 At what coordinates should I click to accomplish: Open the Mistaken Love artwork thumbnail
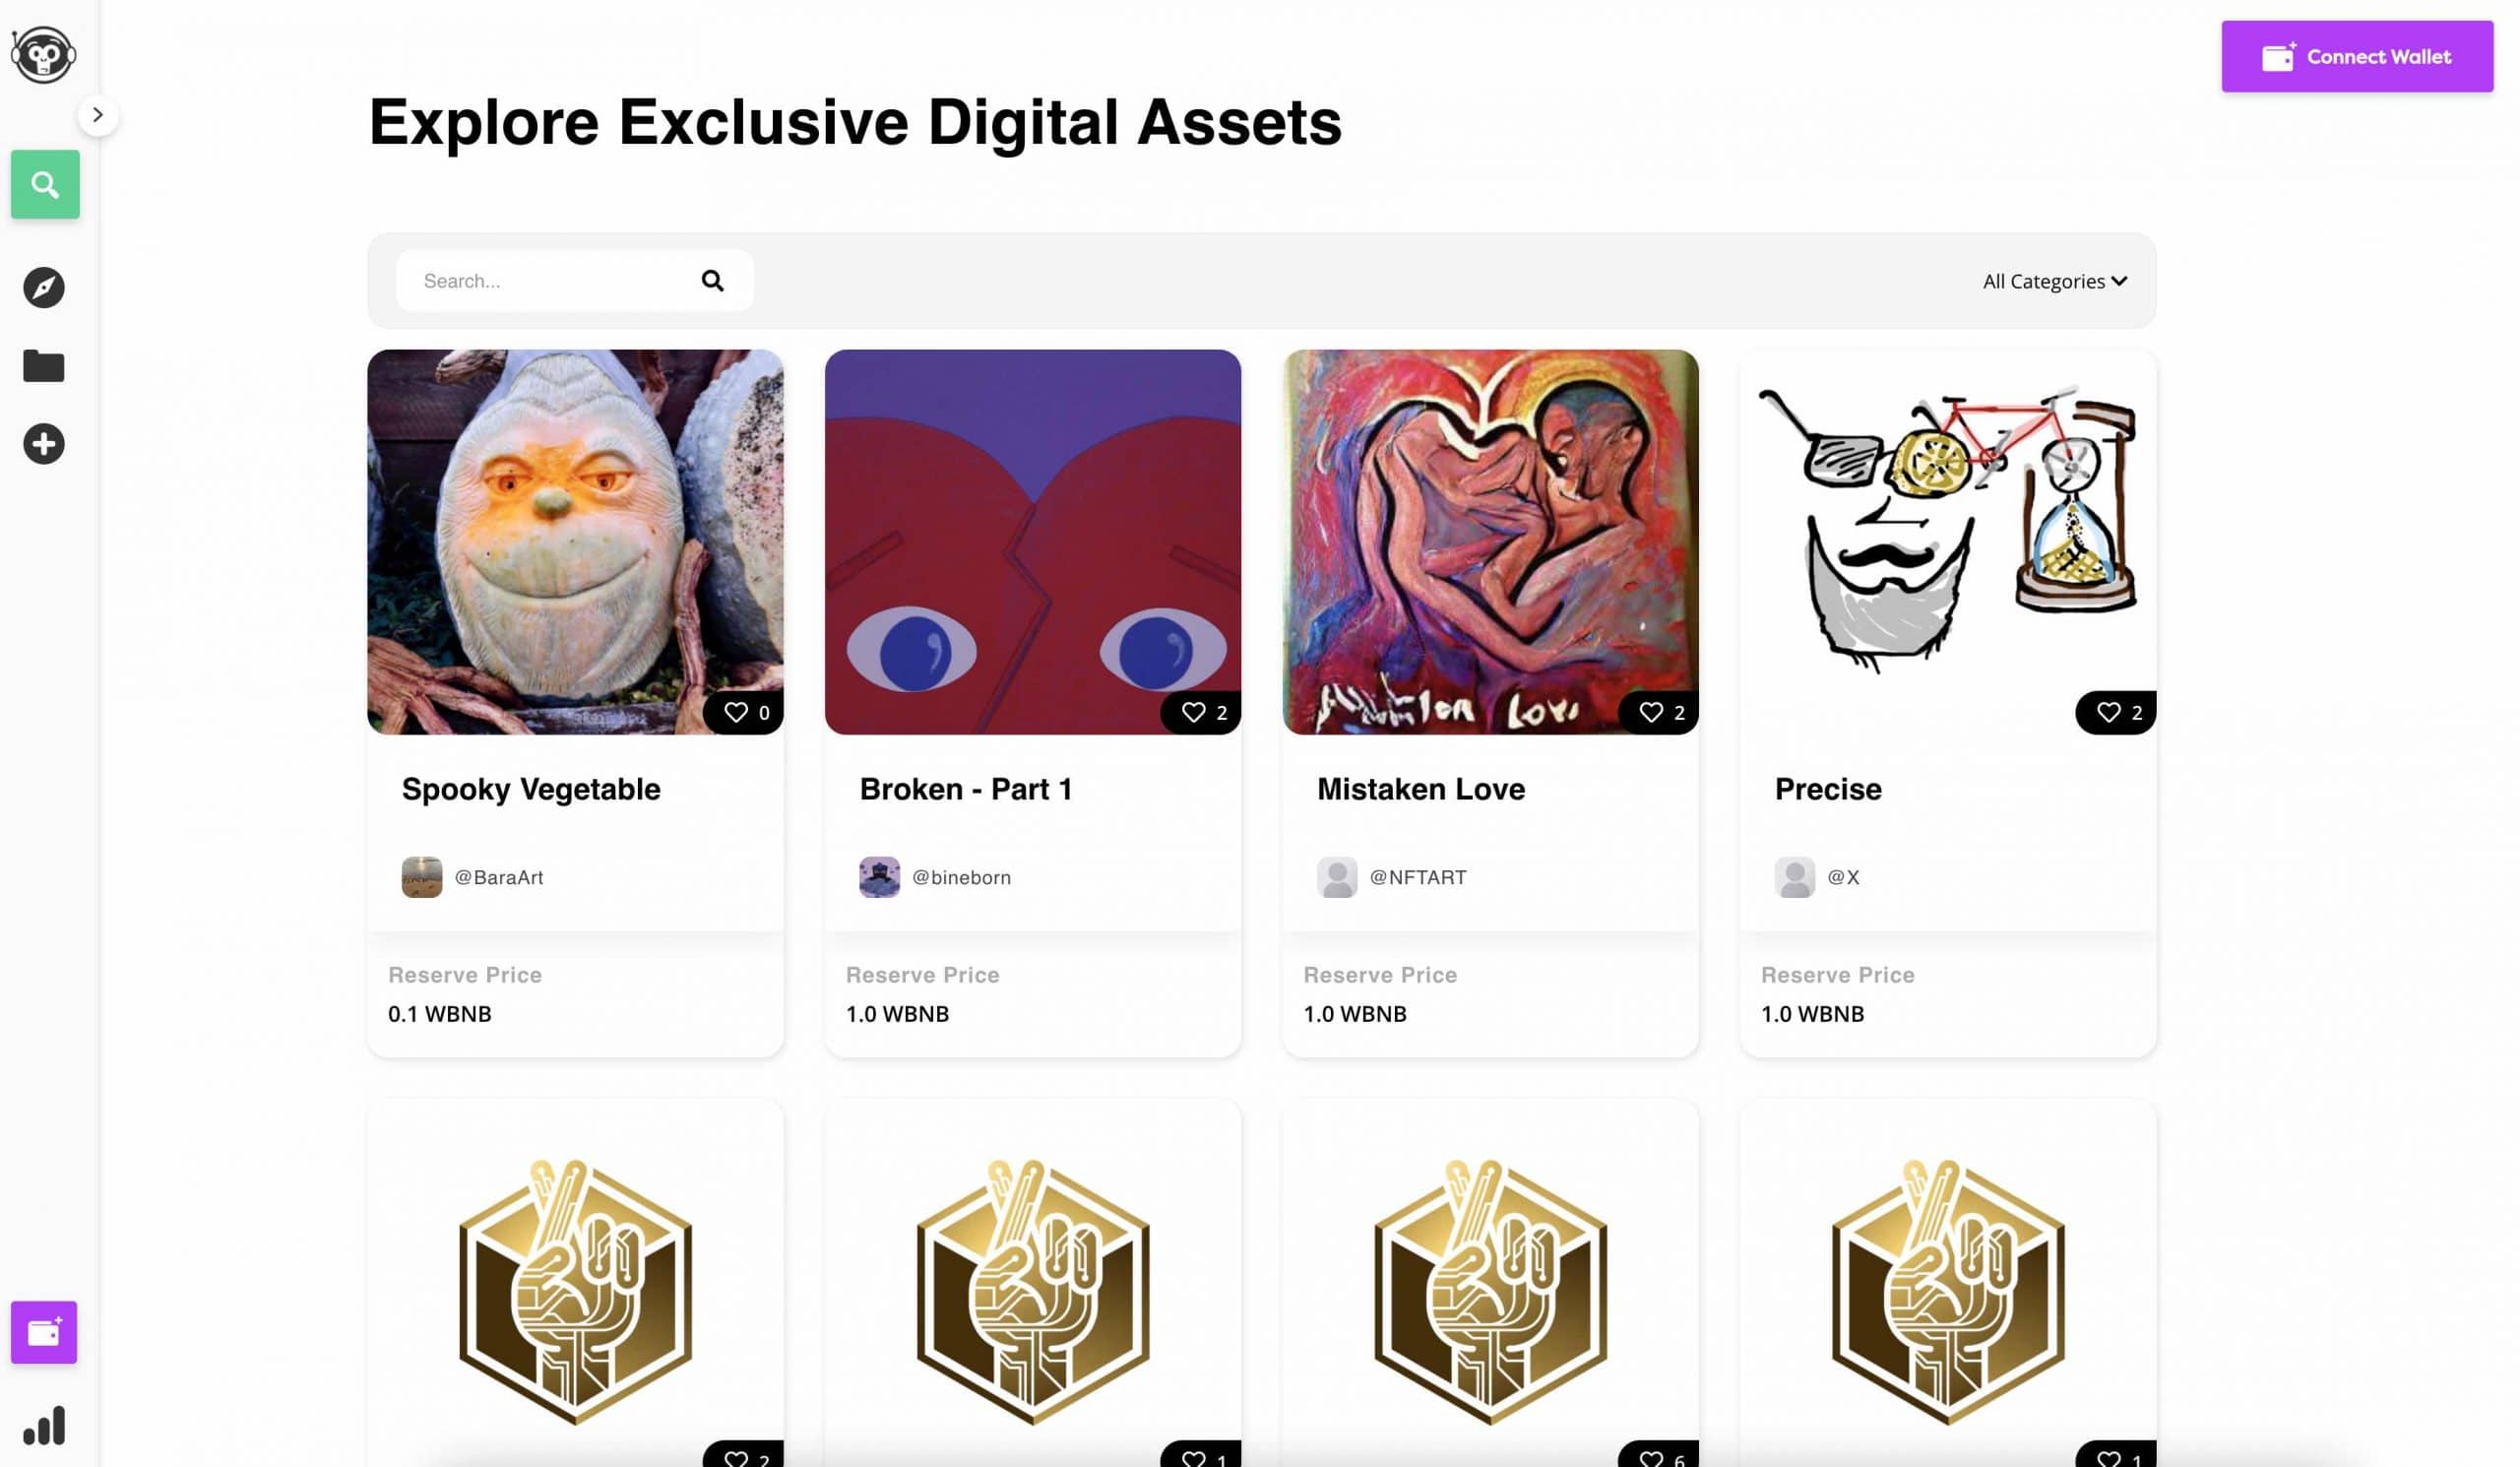click(x=1490, y=542)
